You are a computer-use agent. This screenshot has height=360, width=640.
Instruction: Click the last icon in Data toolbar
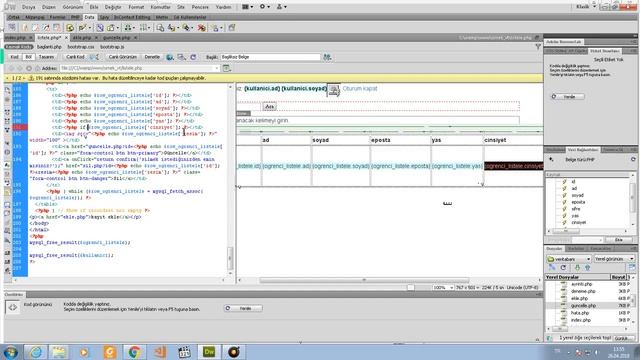(x=232, y=28)
